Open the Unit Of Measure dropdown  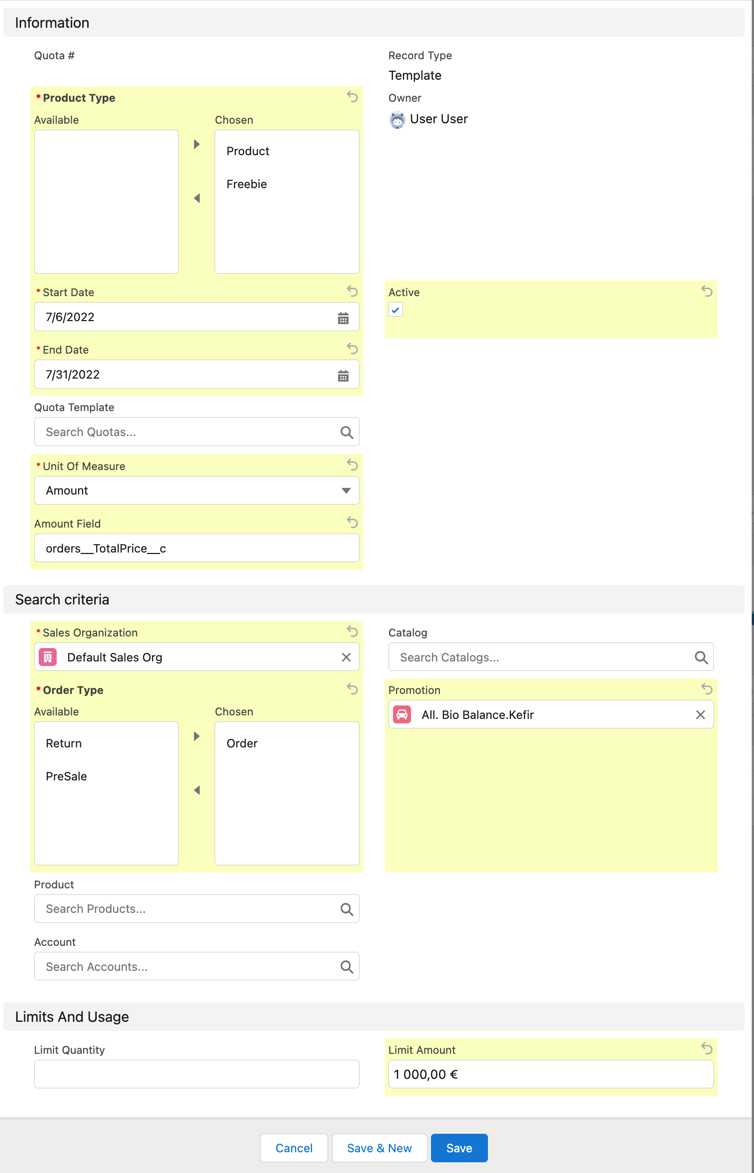(345, 490)
